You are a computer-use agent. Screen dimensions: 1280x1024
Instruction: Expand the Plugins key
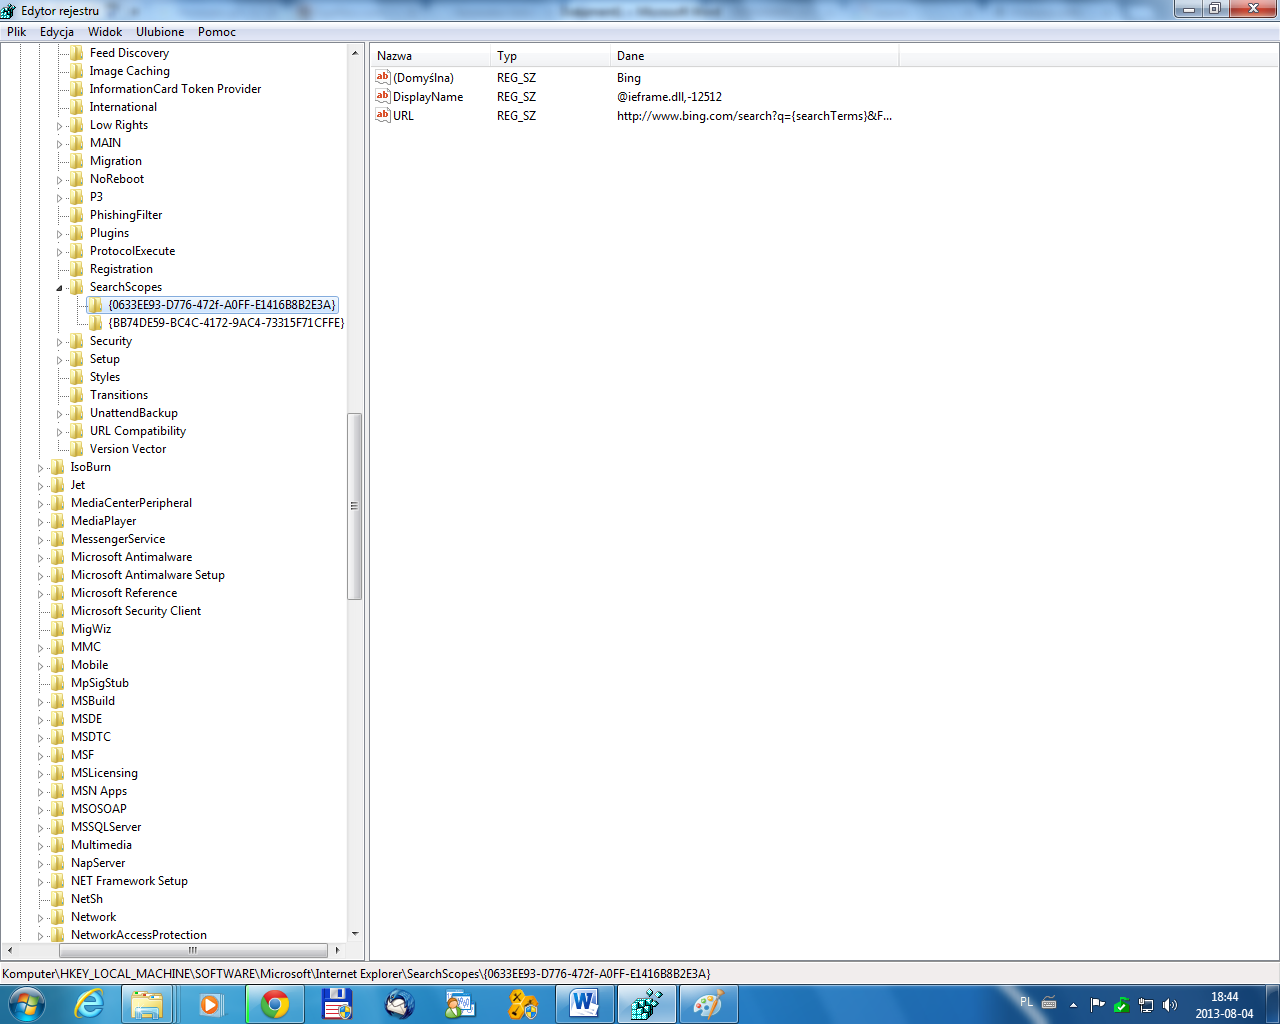60,234
